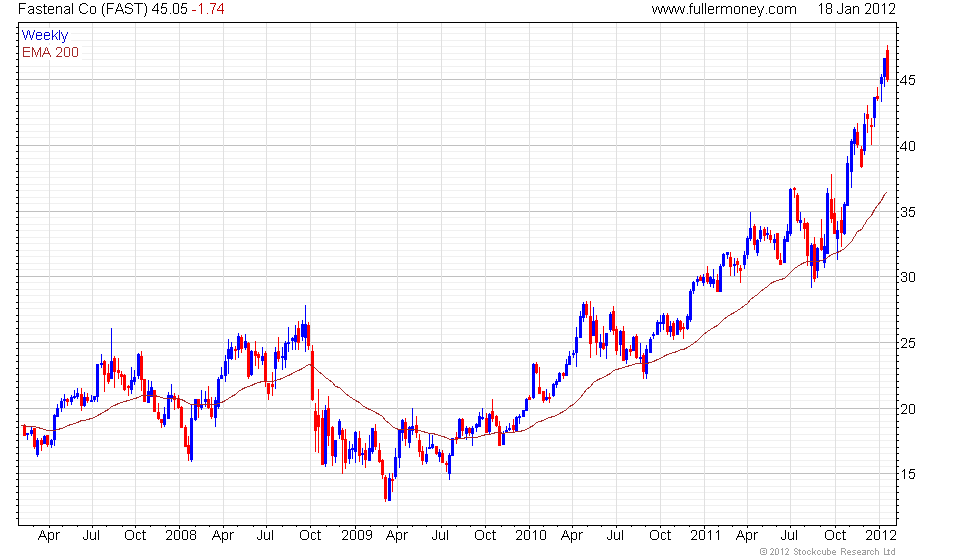Click the 2012 year label on time axis
Viewport: 980px width, 560px height.
tap(881, 536)
